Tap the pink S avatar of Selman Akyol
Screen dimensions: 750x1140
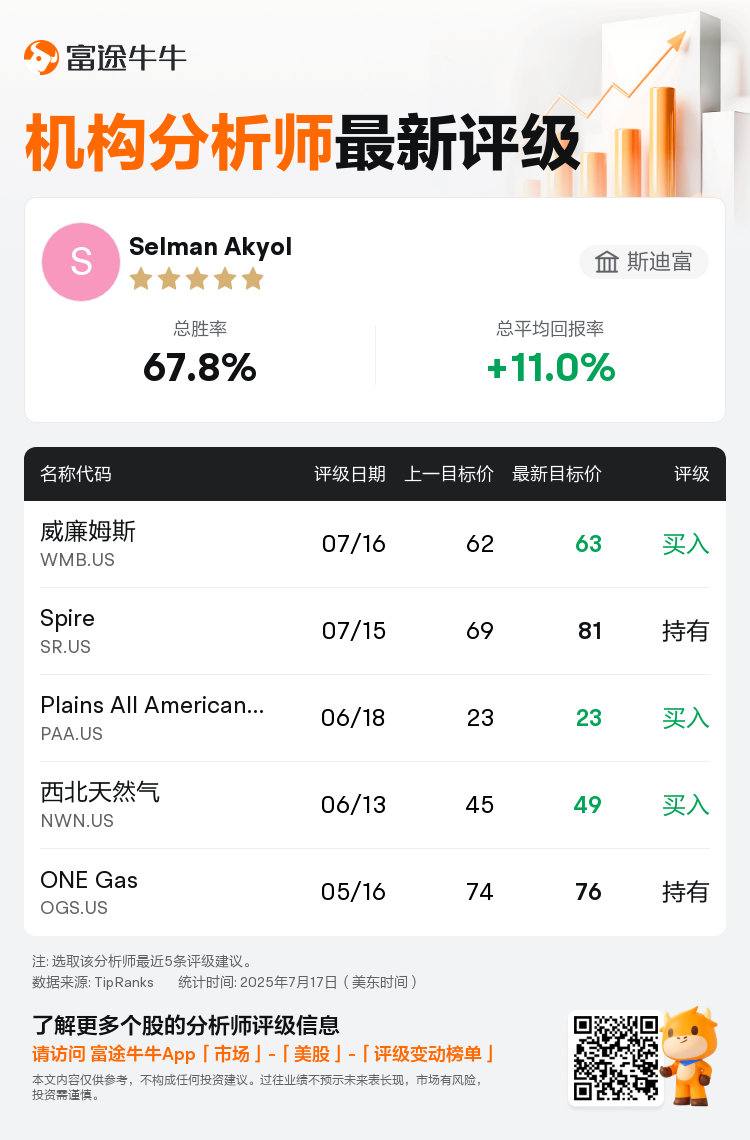pyautogui.click(x=81, y=262)
